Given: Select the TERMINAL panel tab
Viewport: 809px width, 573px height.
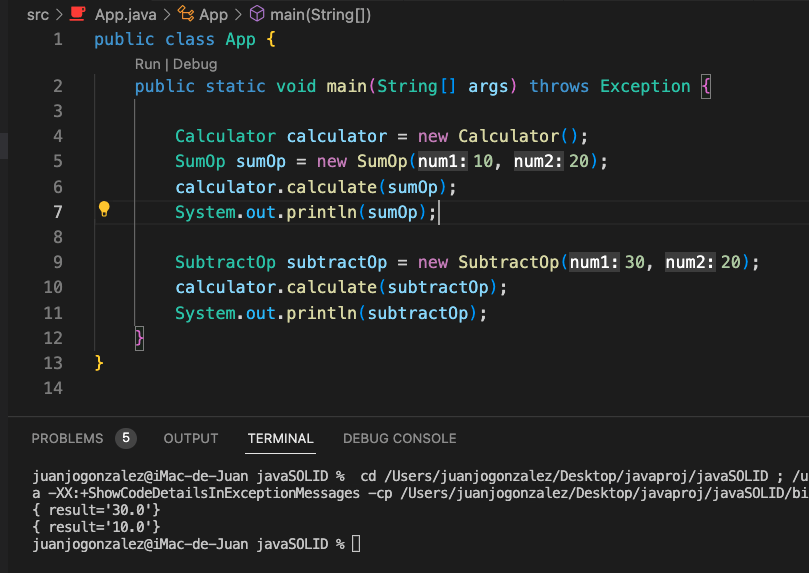Looking at the screenshot, I should click(280, 438).
